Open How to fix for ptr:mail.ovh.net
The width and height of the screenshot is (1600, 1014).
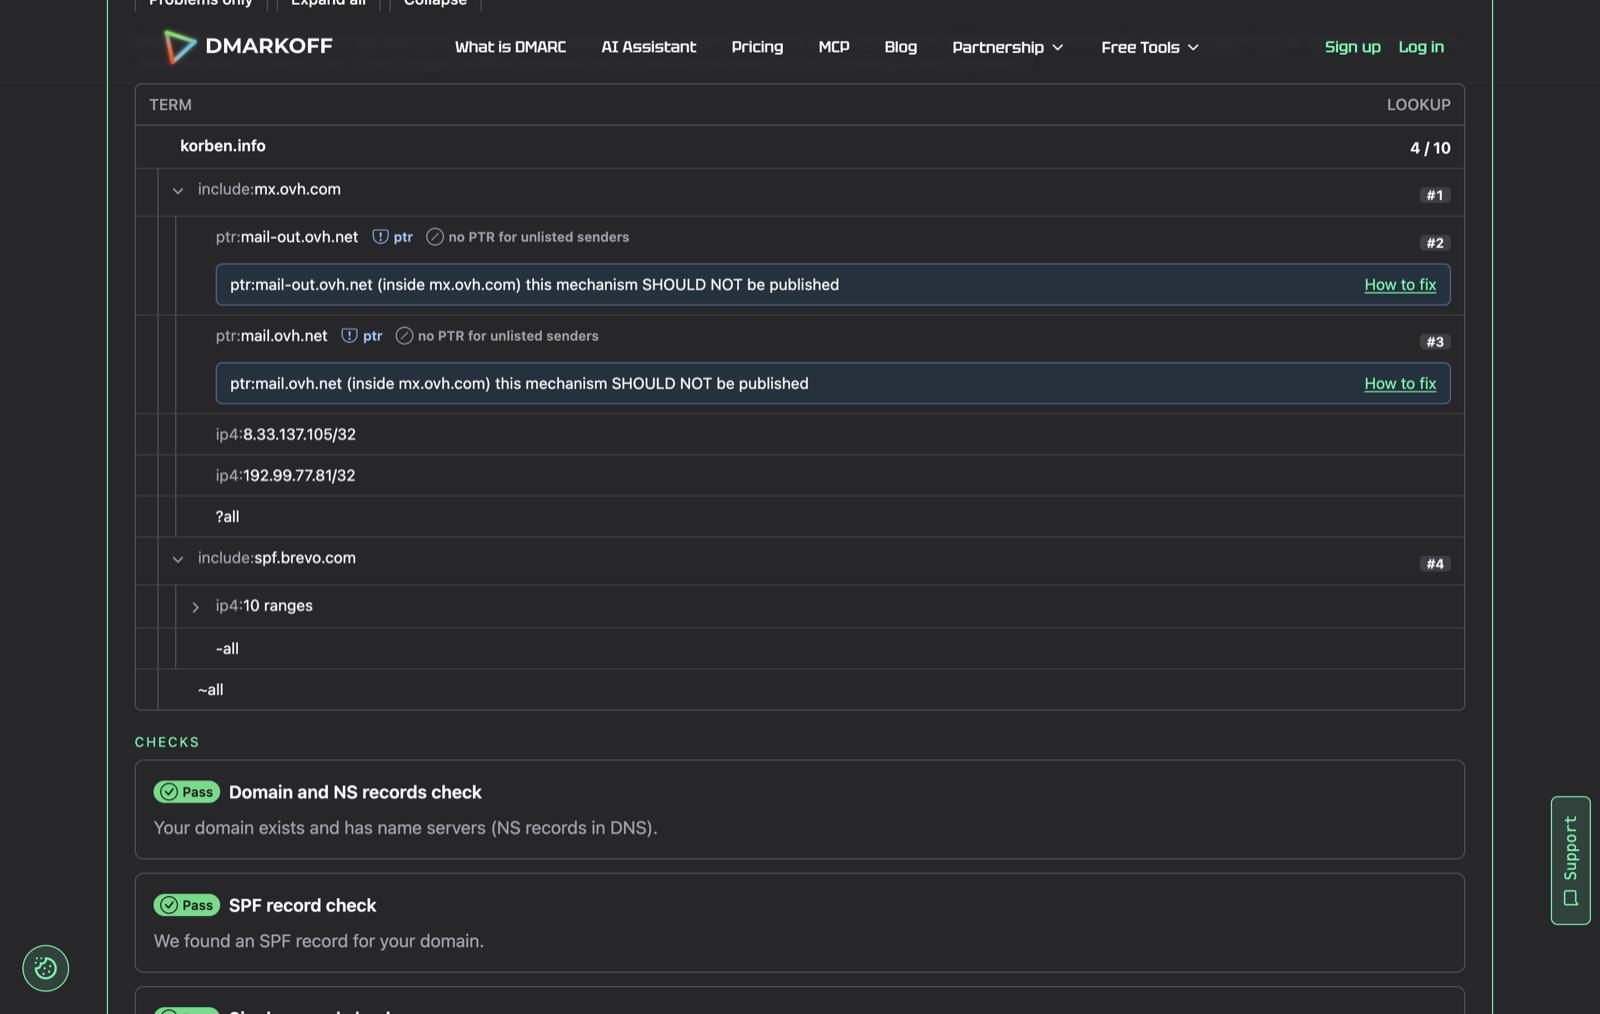click(x=1400, y=384)
